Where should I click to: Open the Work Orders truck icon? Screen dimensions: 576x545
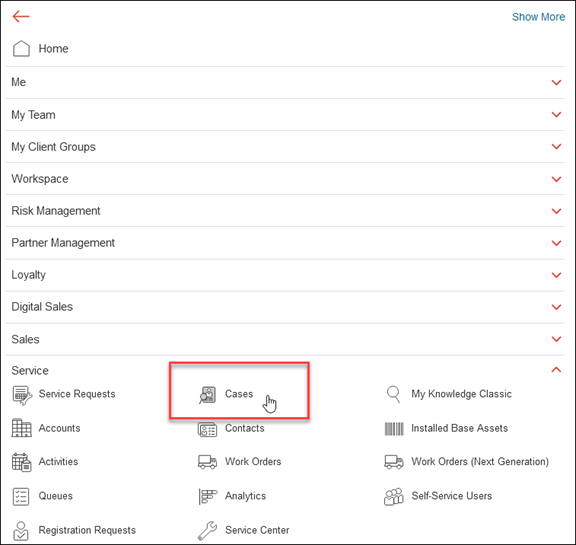click(208, 462)
